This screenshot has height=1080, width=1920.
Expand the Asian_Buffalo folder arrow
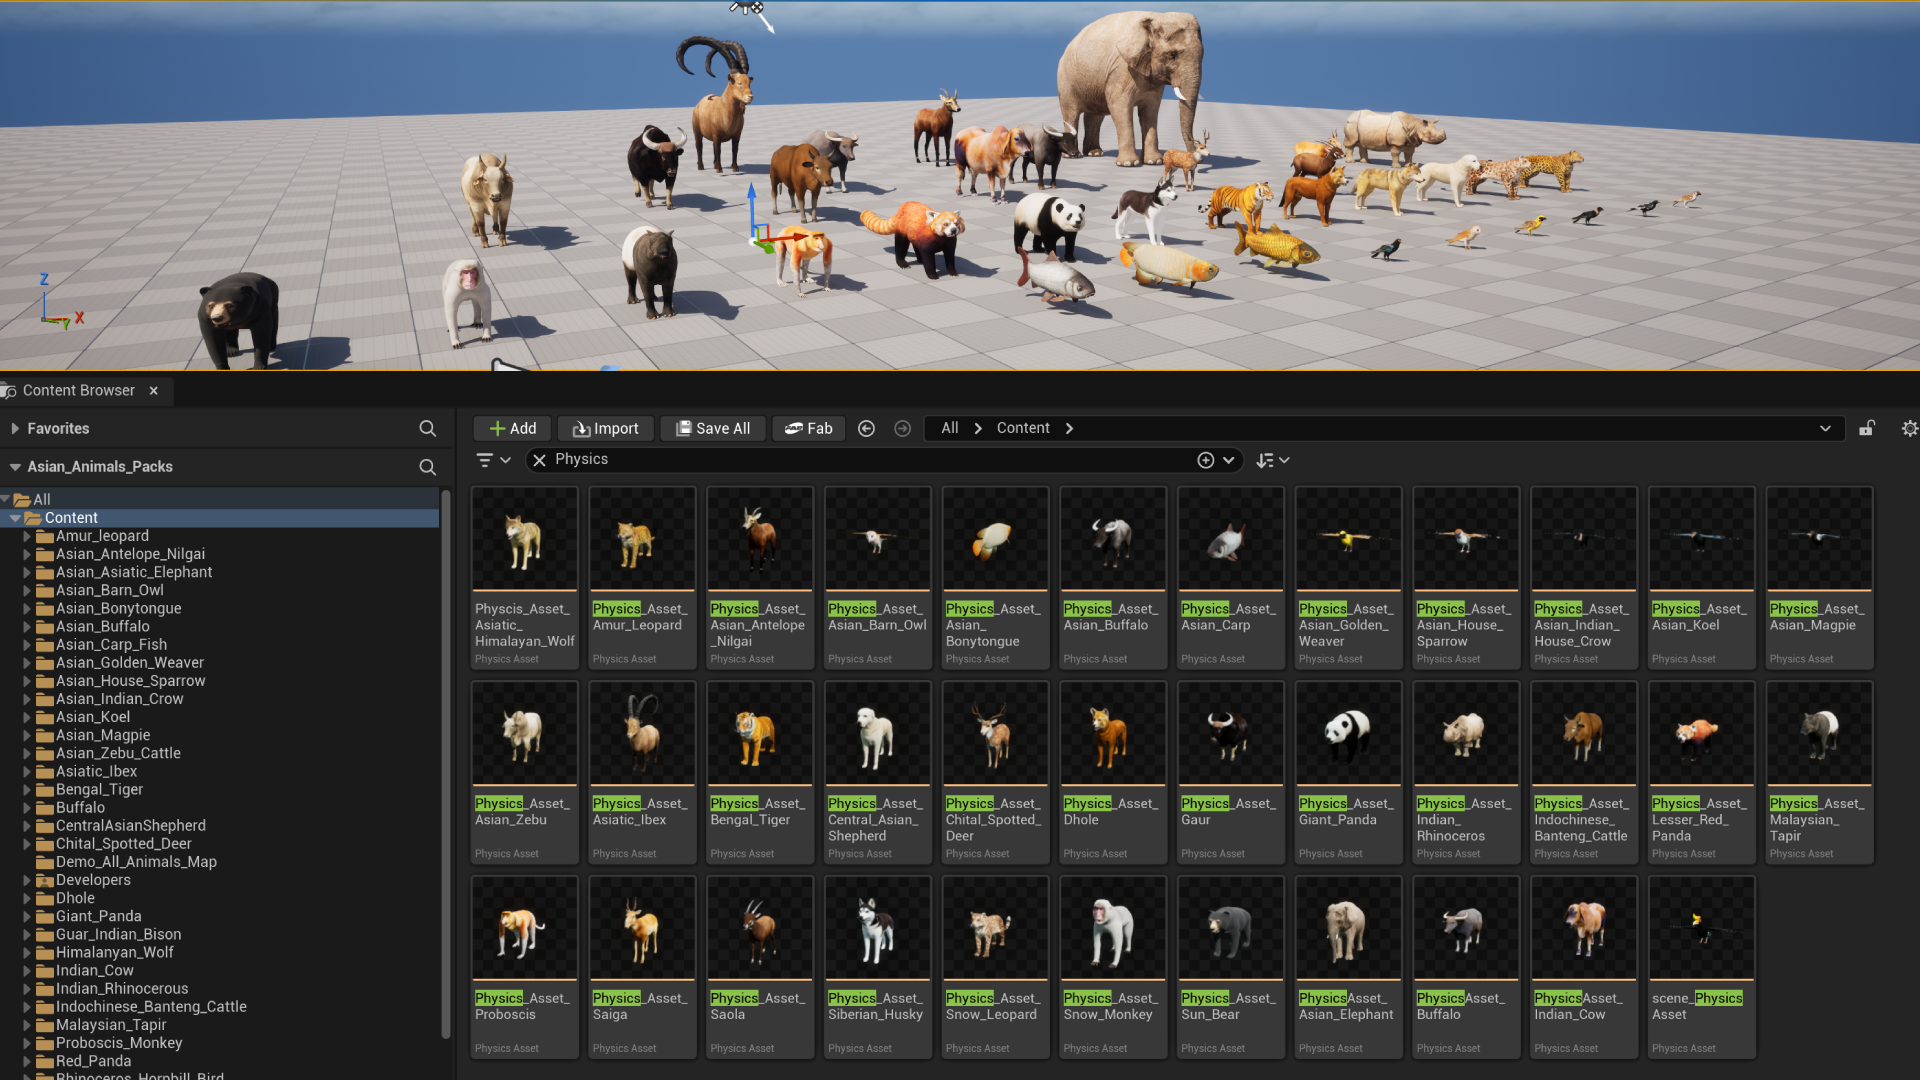pos(27,627)
